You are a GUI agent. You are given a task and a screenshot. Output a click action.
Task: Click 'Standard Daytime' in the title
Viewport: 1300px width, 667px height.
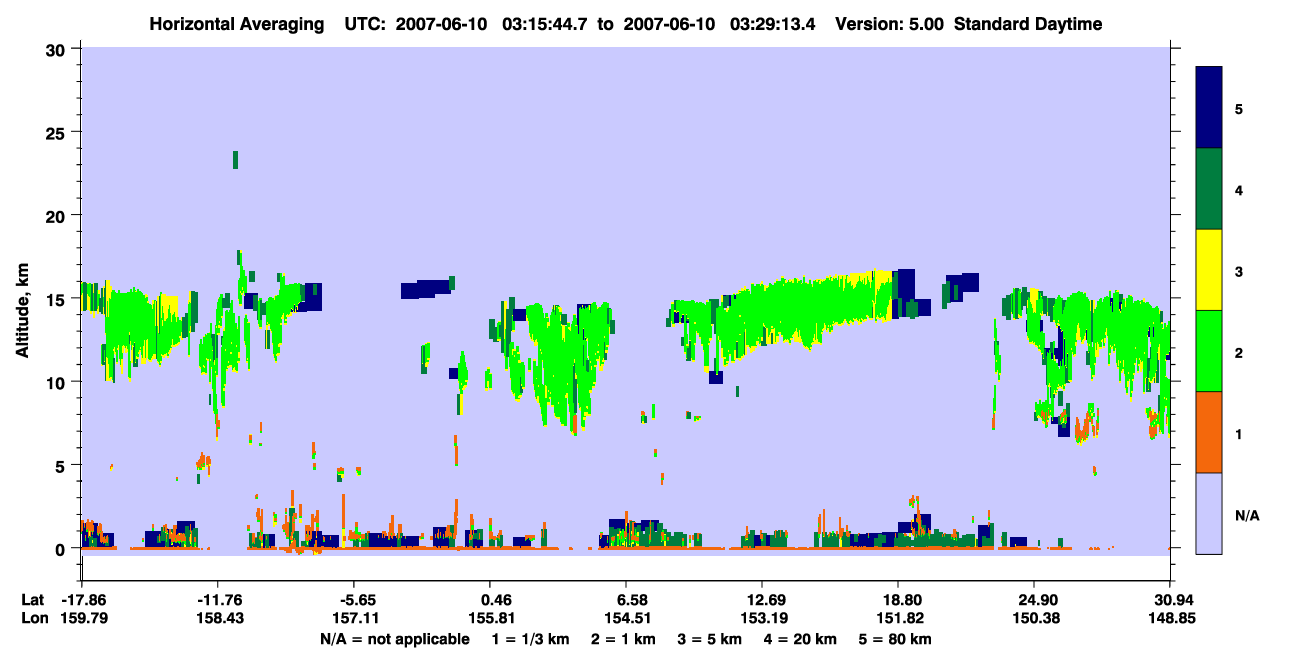1028,24
